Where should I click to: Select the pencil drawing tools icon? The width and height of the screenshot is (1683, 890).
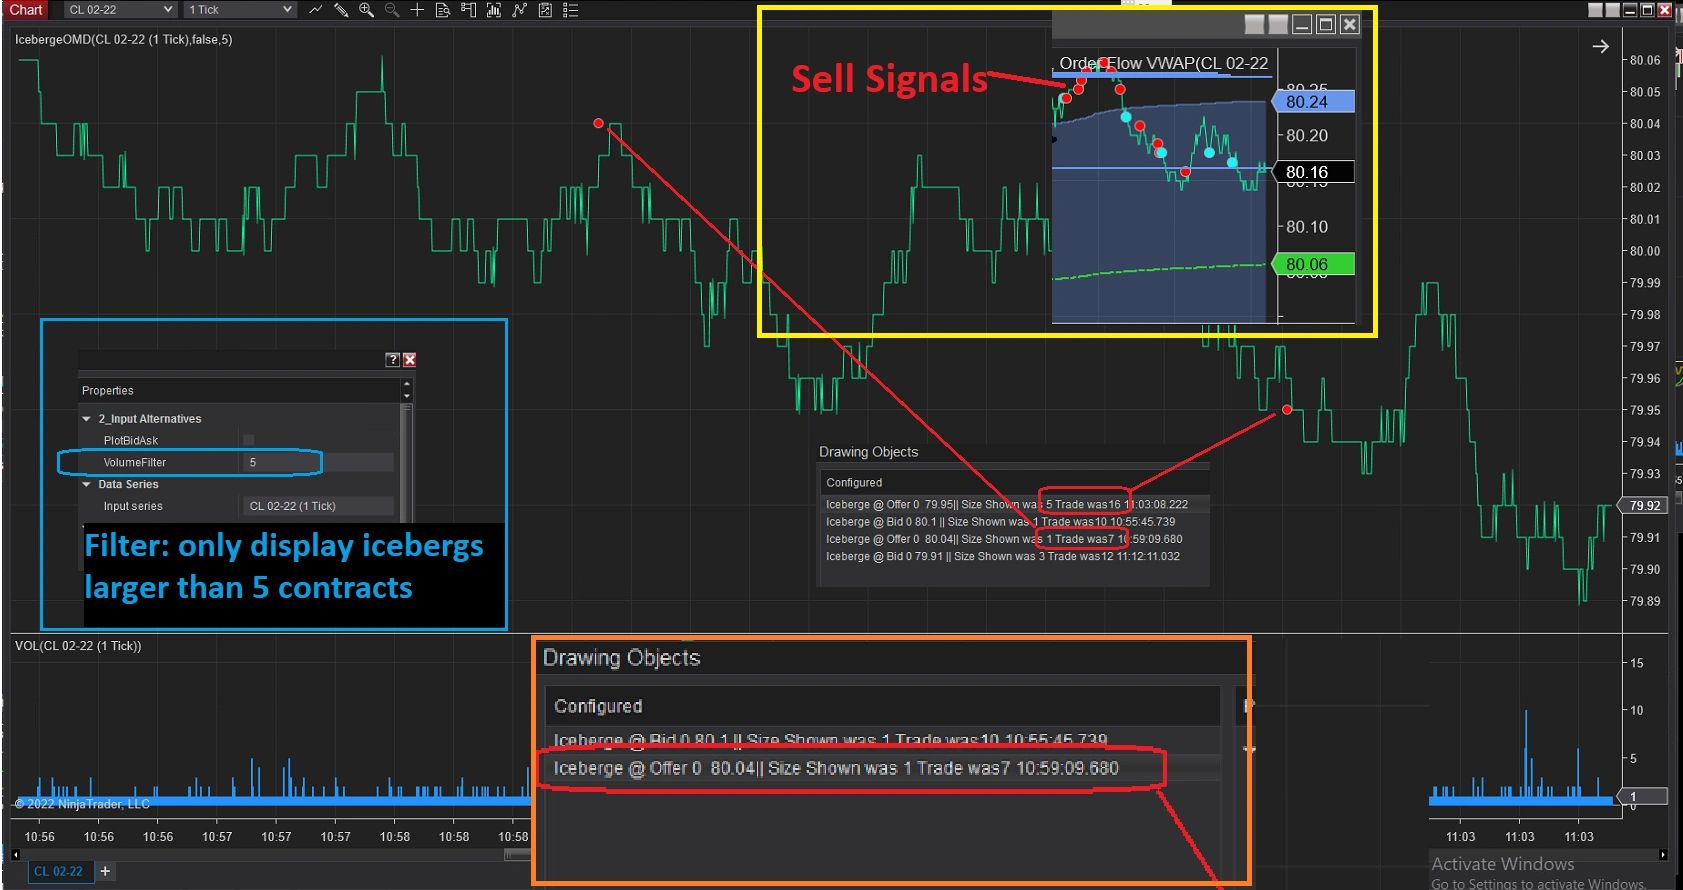[341, 10]
